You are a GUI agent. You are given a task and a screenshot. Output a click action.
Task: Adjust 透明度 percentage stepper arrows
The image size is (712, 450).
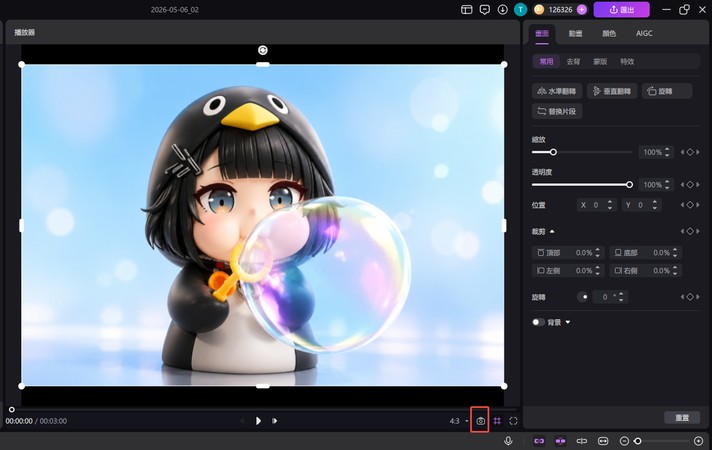[x=667, y=185]
